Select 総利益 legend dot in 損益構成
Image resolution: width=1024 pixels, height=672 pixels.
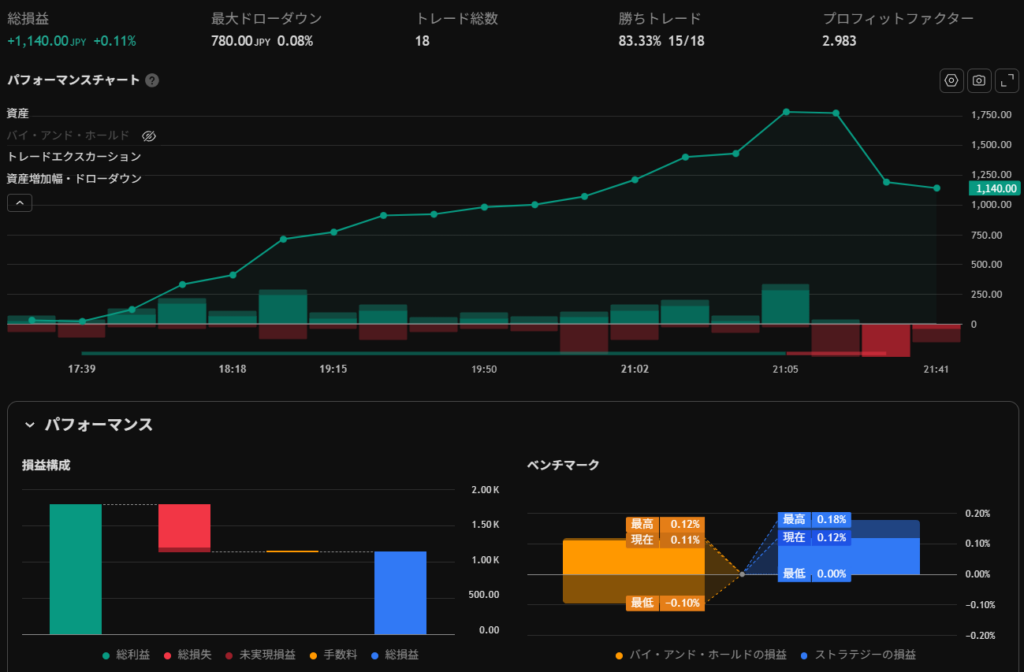(108, 655)
